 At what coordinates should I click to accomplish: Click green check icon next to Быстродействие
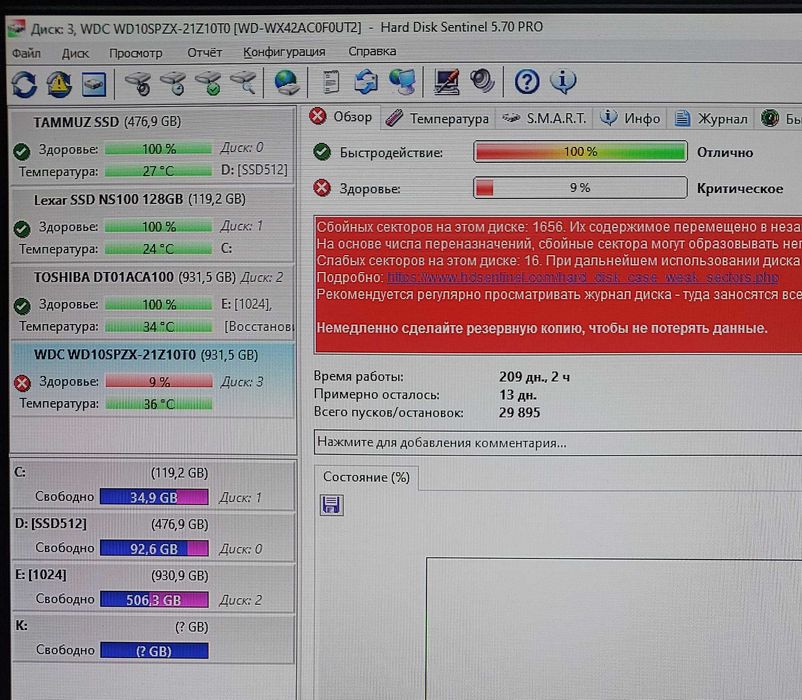point(322,152)
